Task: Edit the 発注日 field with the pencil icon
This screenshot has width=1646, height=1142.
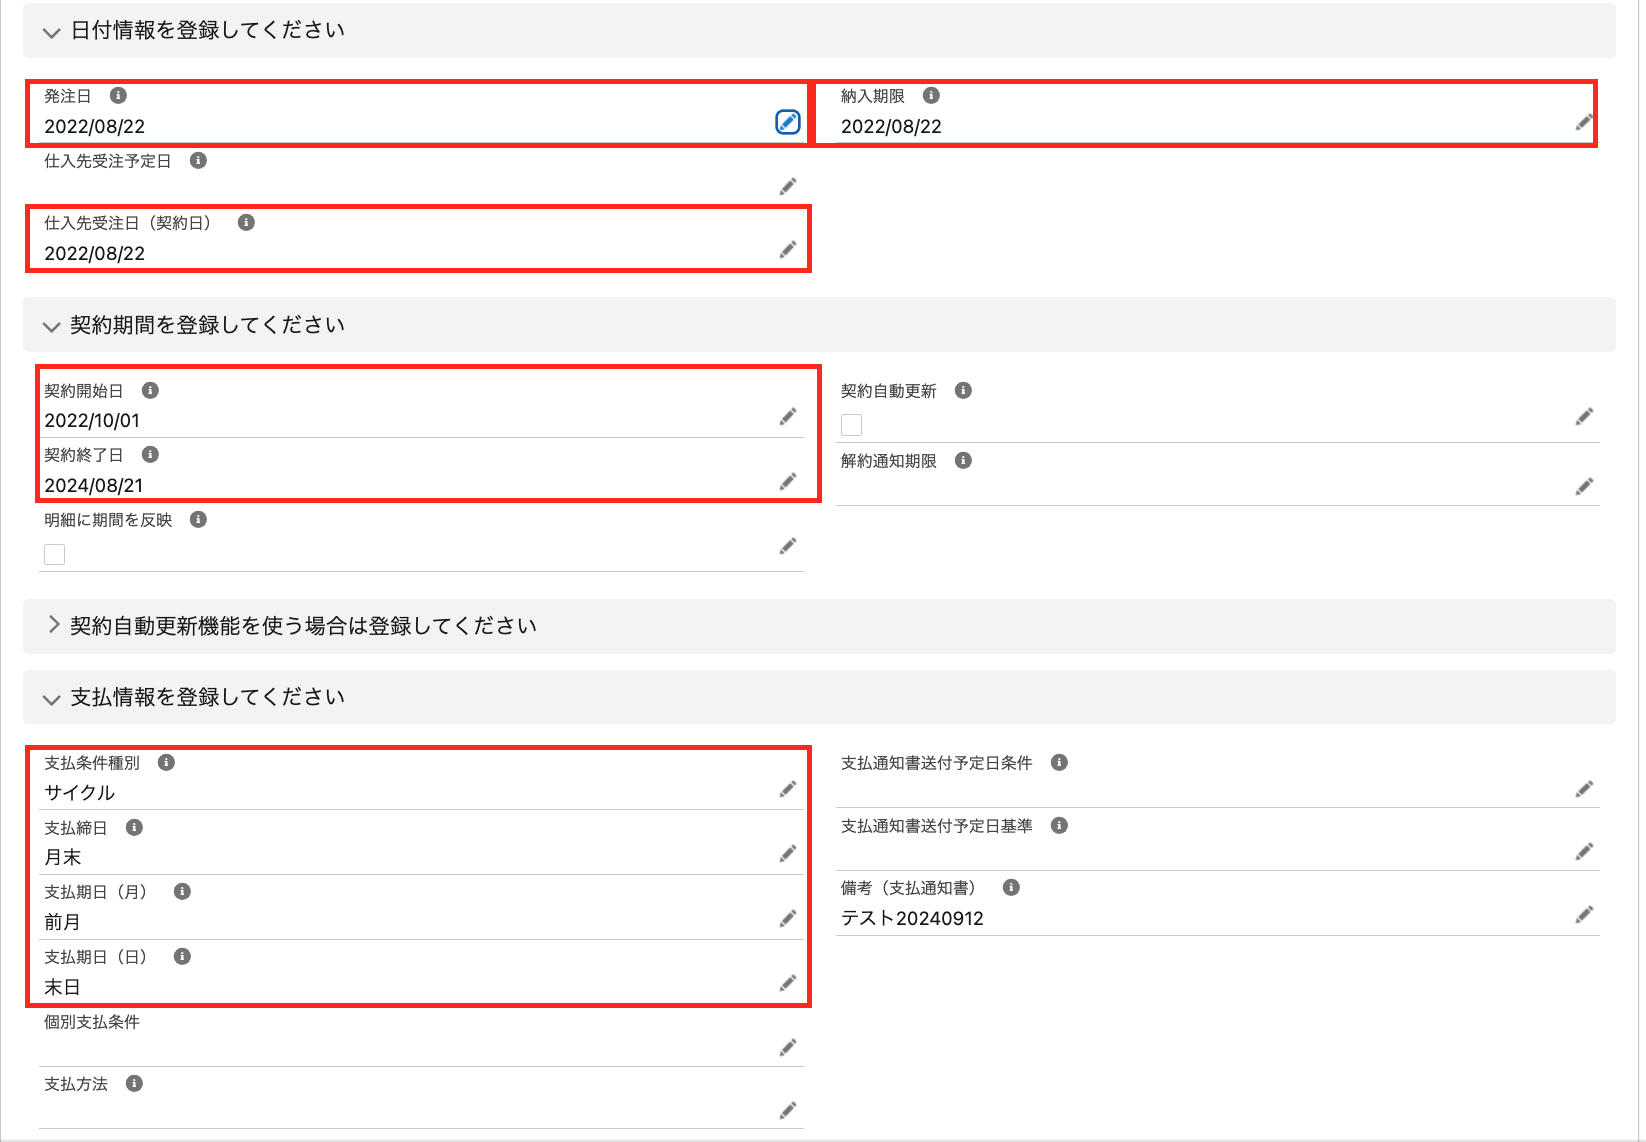Action: pos(788,122)
